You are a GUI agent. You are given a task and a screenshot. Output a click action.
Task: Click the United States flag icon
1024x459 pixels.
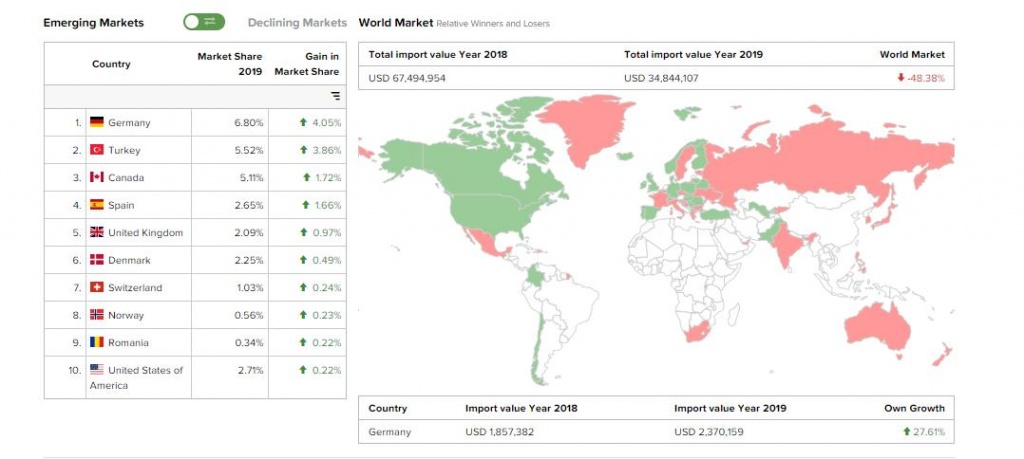pos(97,369)
